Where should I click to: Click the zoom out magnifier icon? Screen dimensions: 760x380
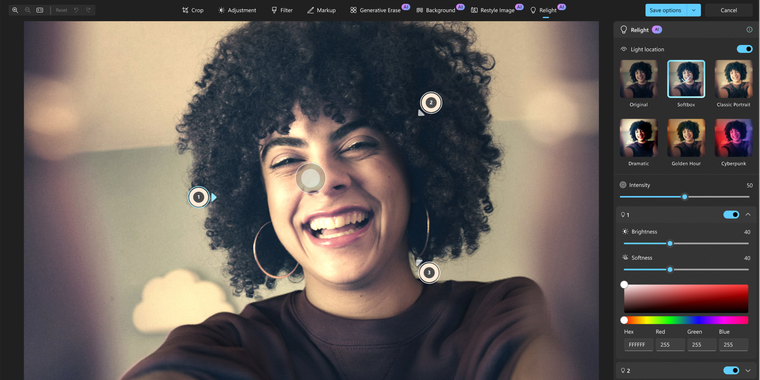coord(28,10)
